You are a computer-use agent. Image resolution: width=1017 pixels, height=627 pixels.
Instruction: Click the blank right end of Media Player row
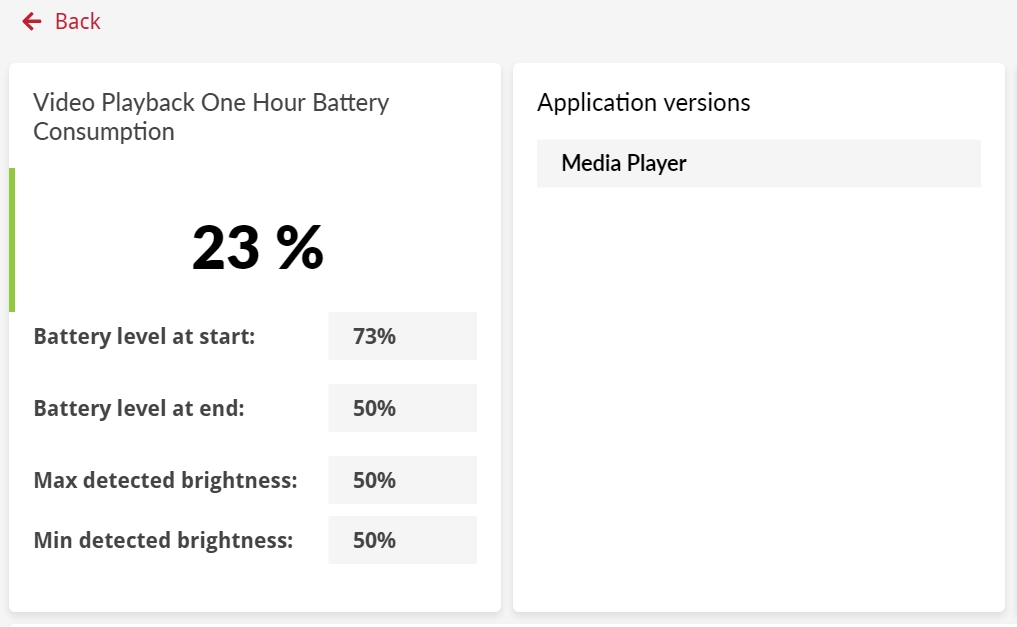click(900, 163)
